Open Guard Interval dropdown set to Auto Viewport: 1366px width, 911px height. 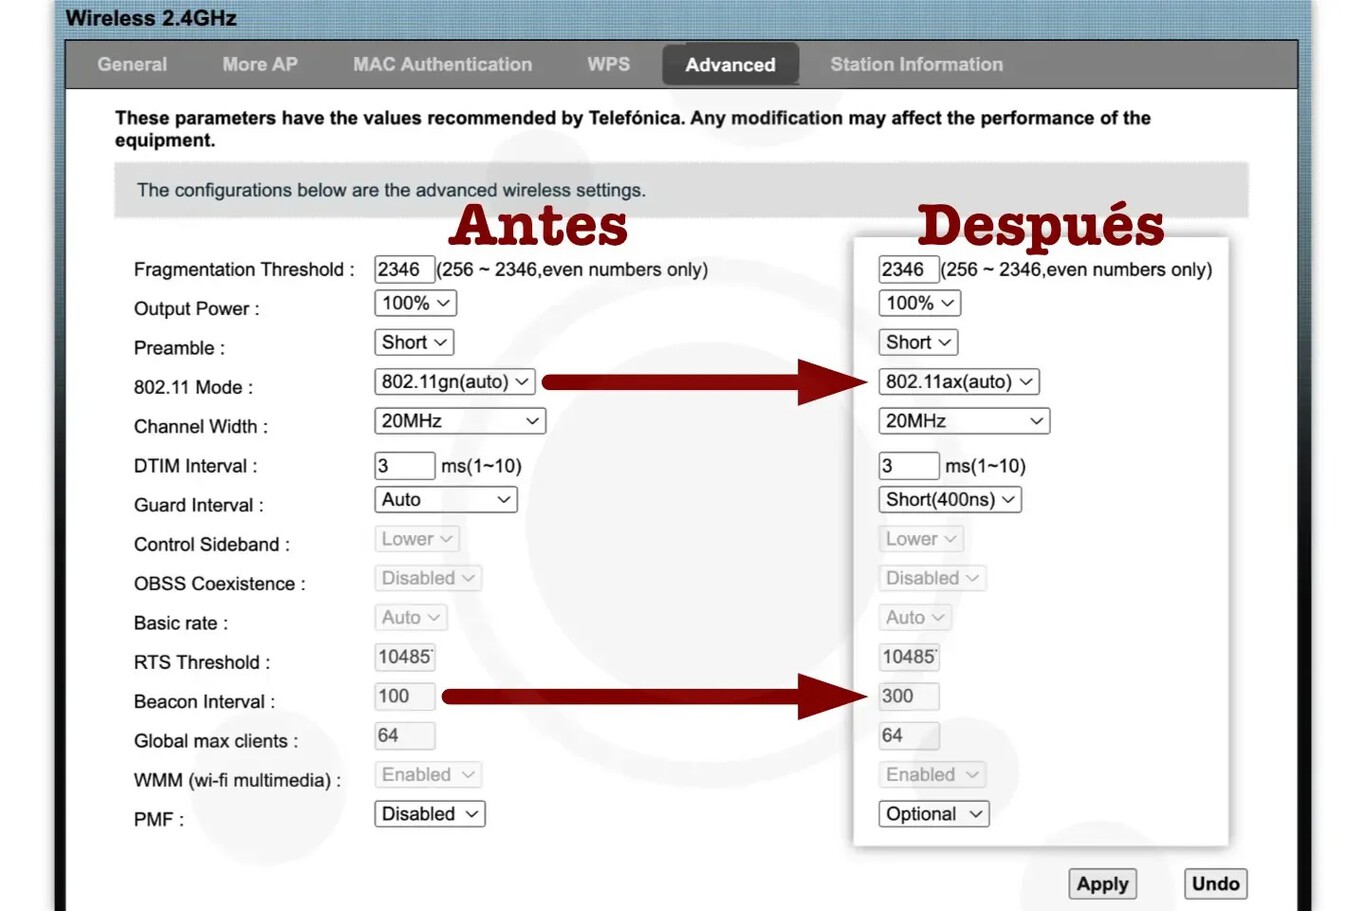446,500
